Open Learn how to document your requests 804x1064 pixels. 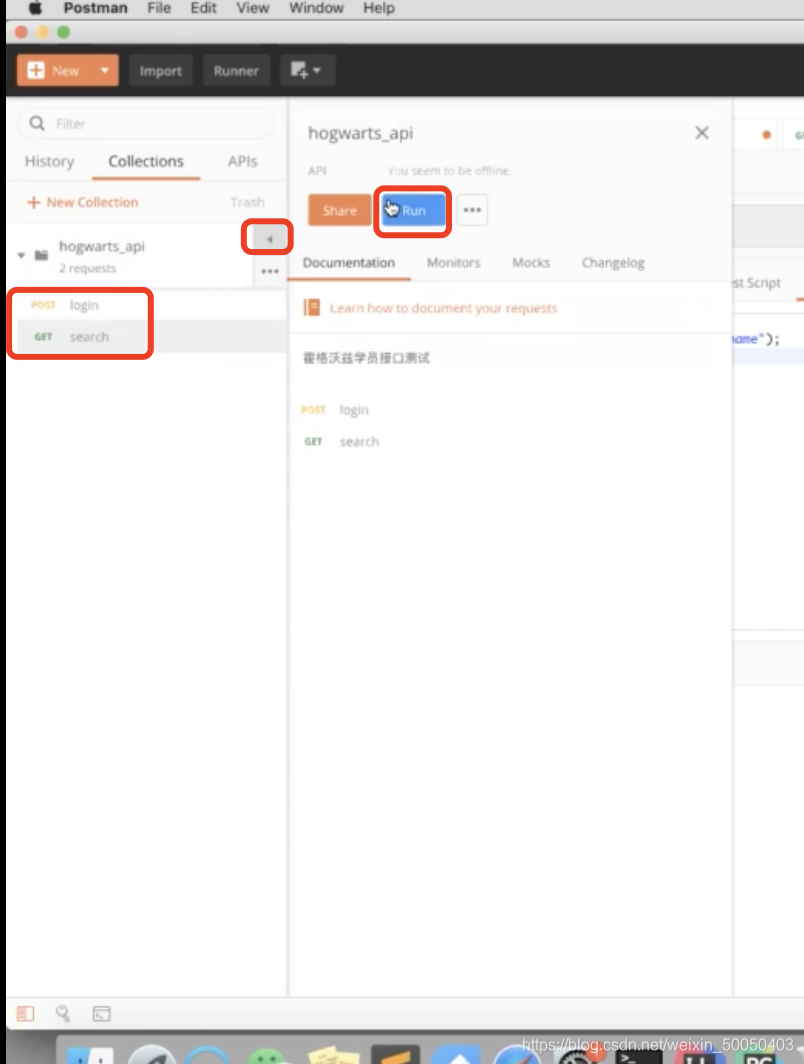coord(444,308)
